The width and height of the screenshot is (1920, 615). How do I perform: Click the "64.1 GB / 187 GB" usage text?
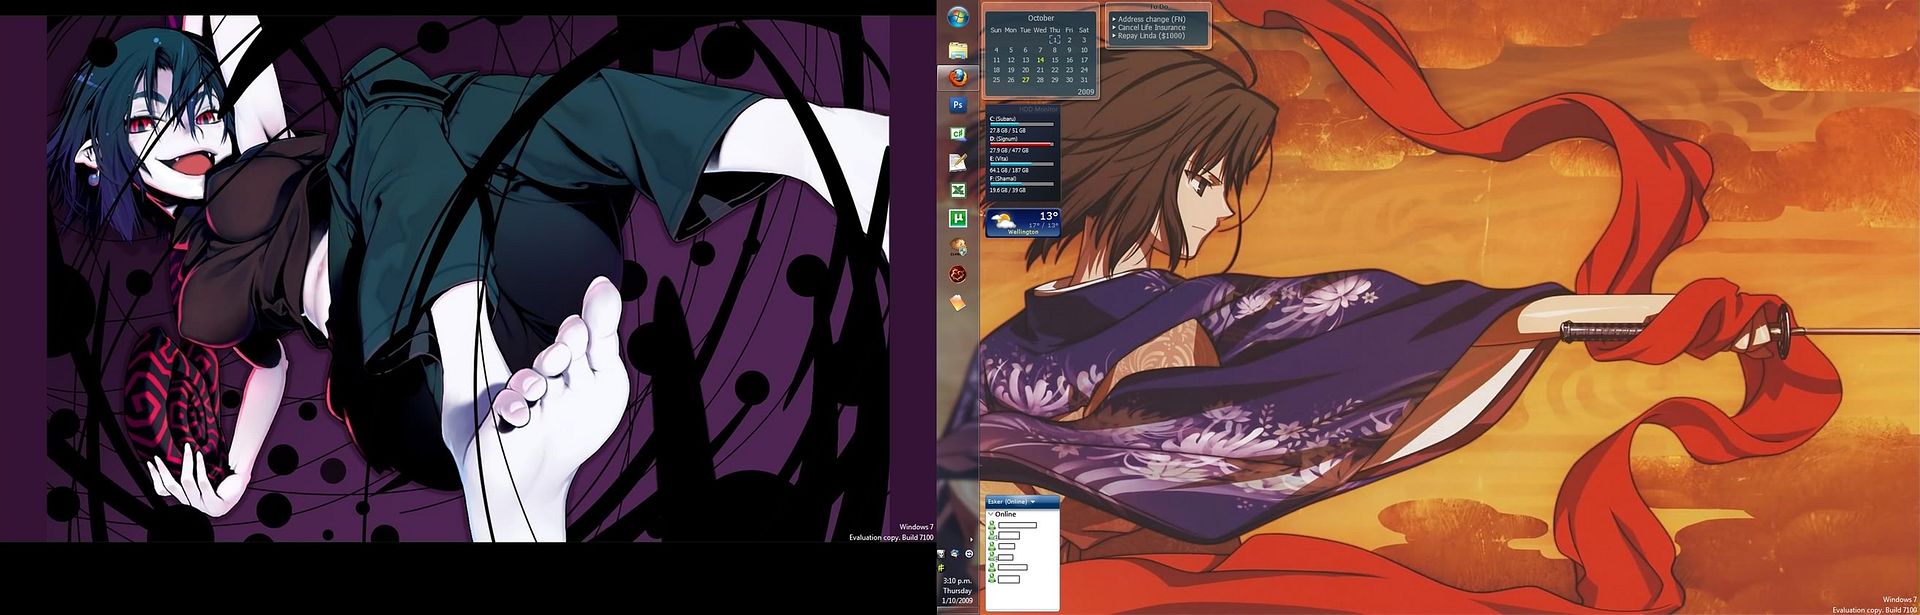point(1009,171)
